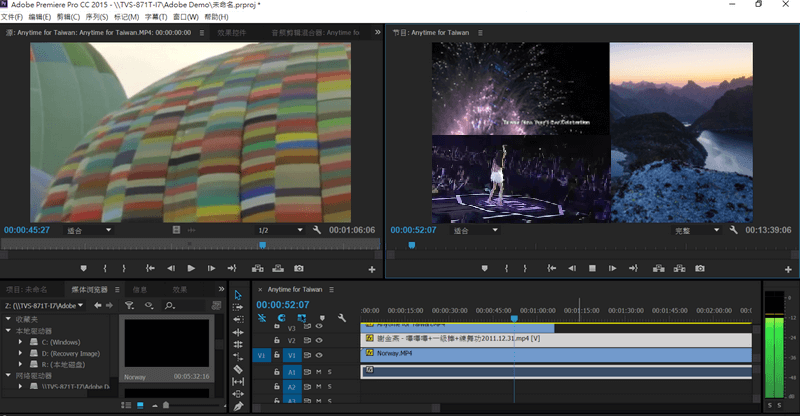Open 序列(S) menu
The width and height of the screenshot is (800, 416).
click(97, 17)
